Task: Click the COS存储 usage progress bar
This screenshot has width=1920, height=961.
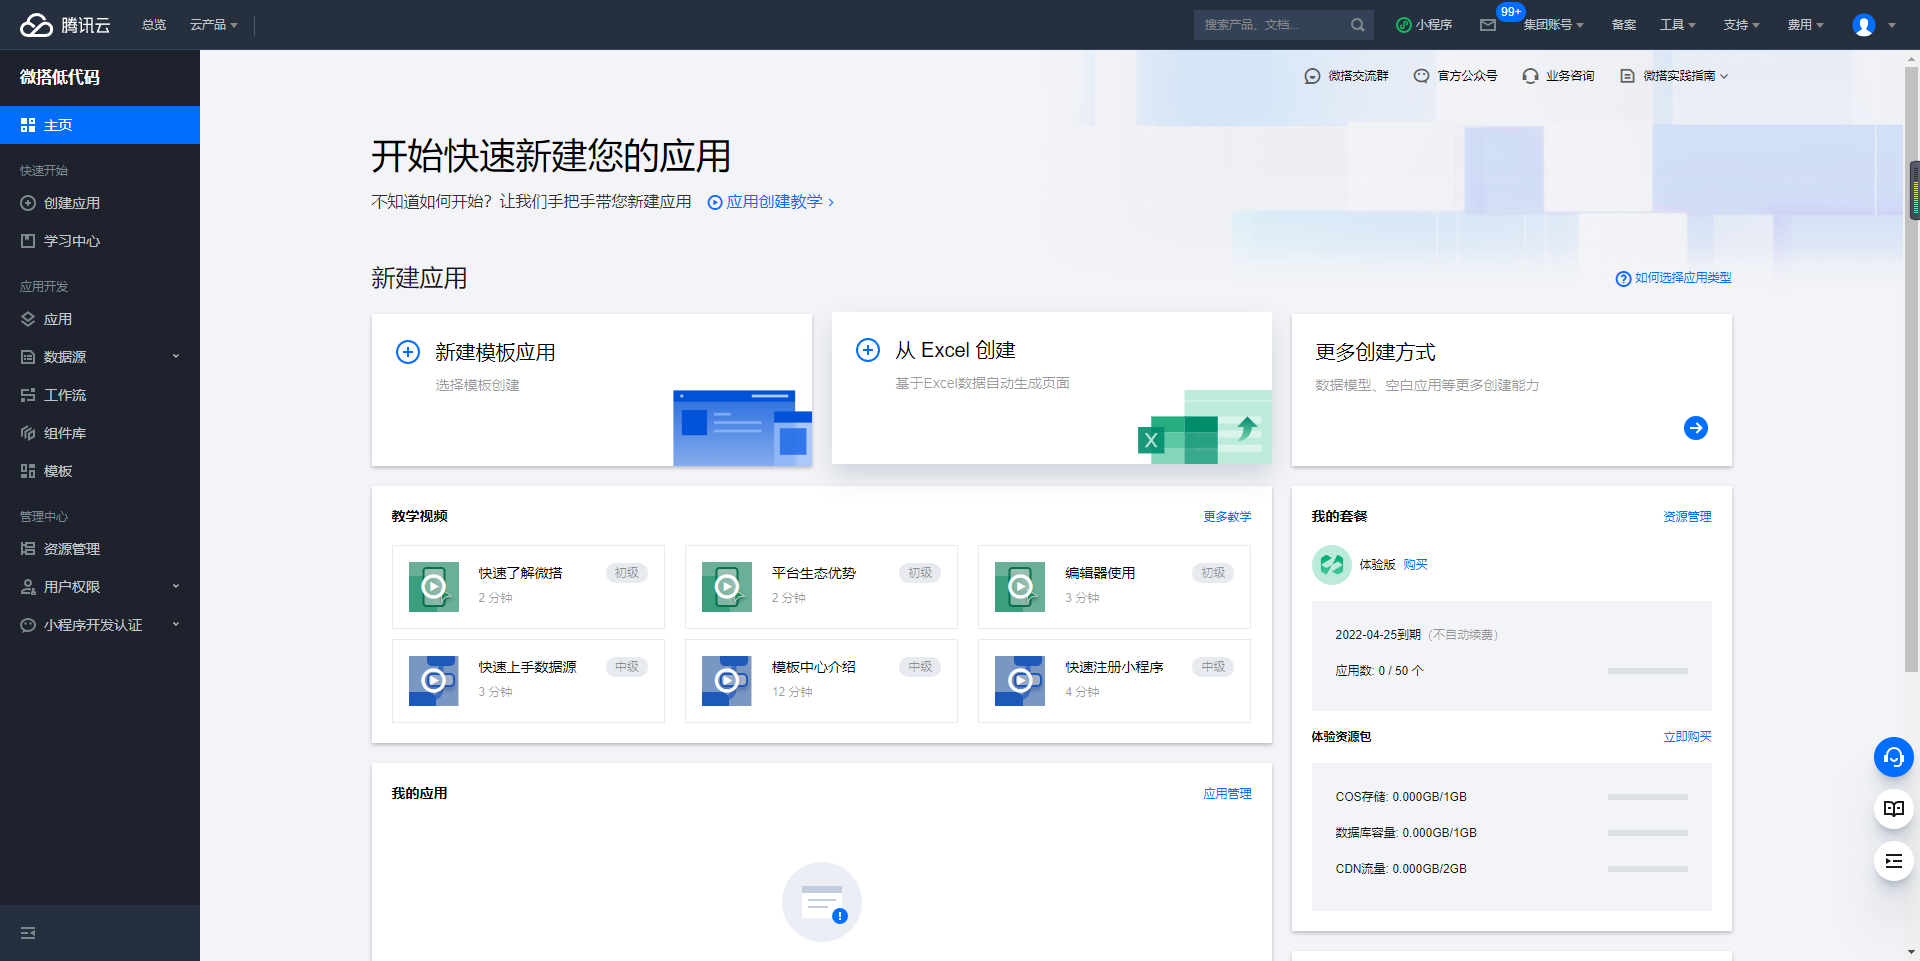Action: 1647,797
